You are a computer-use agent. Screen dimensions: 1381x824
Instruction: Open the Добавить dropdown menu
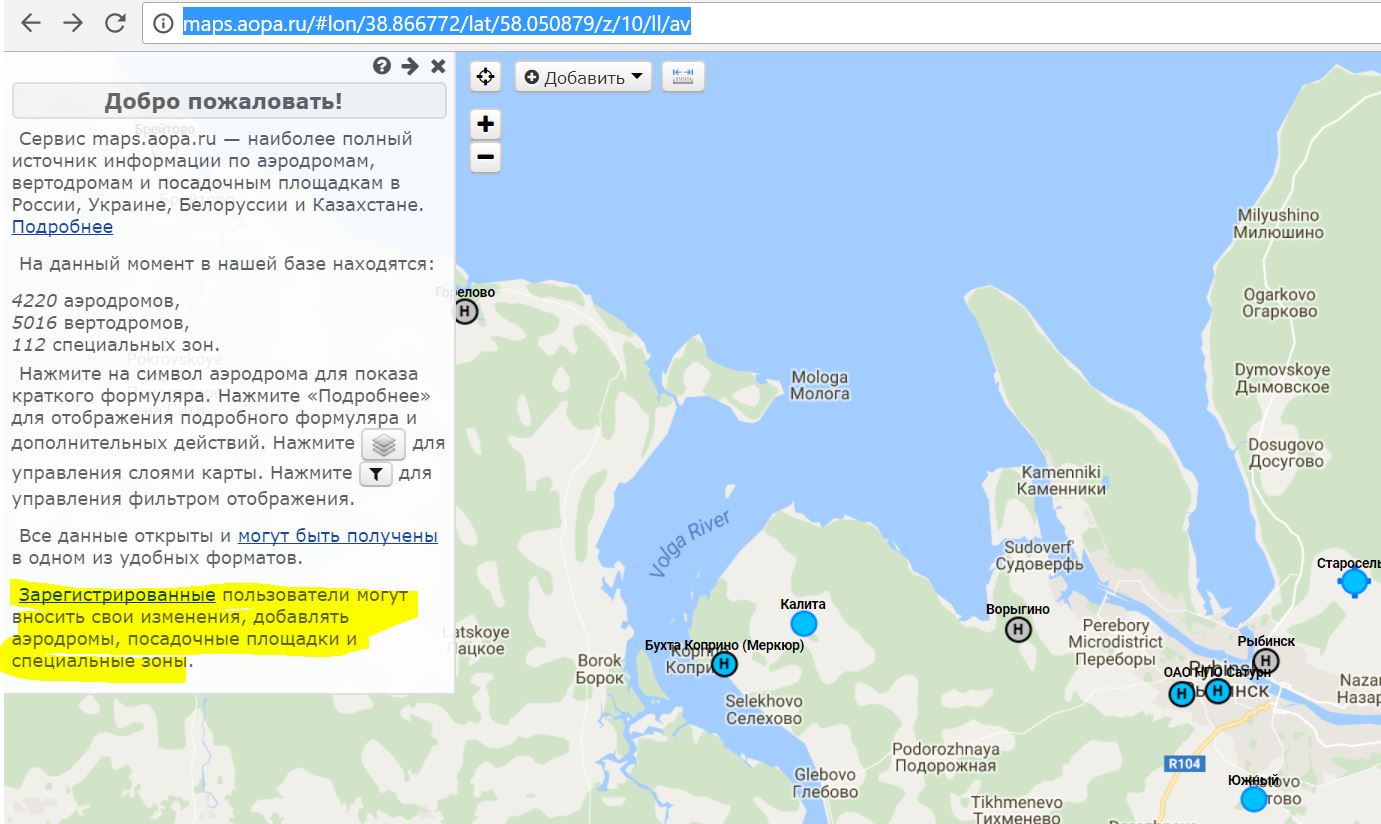click(x=583, y=77)
